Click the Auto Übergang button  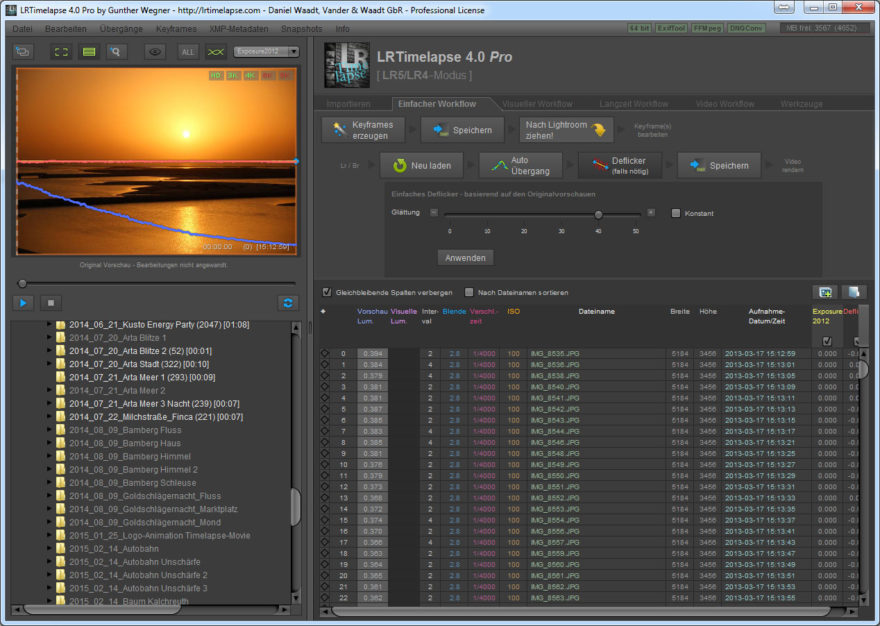coord(521,166)
